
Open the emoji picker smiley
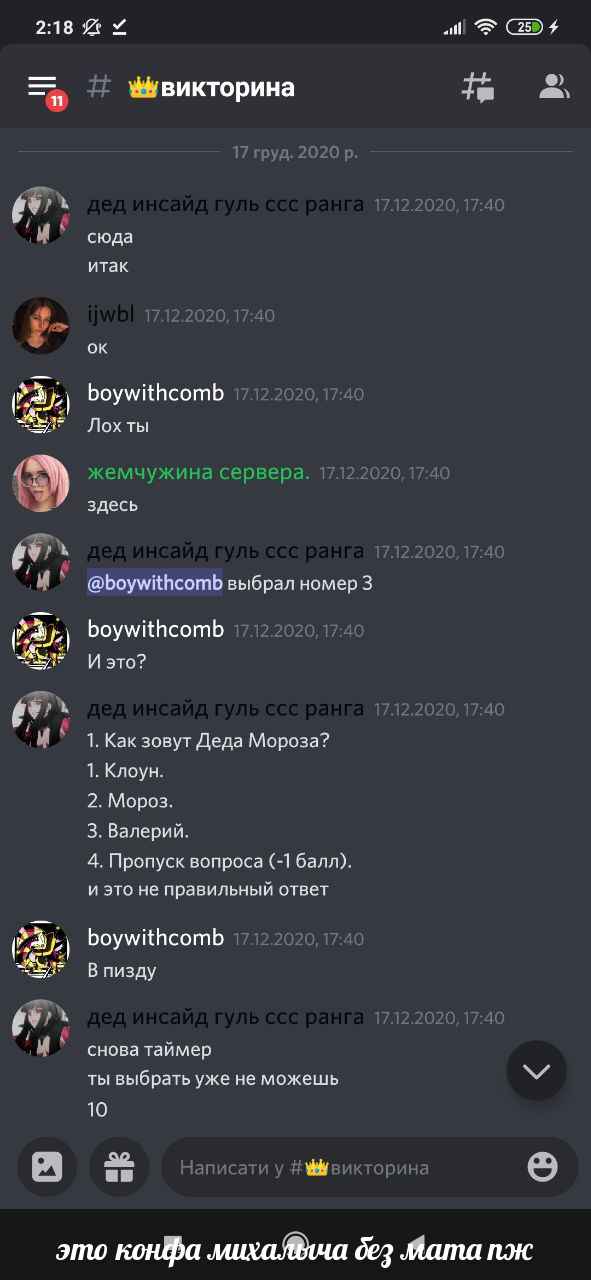(542, 1166)
